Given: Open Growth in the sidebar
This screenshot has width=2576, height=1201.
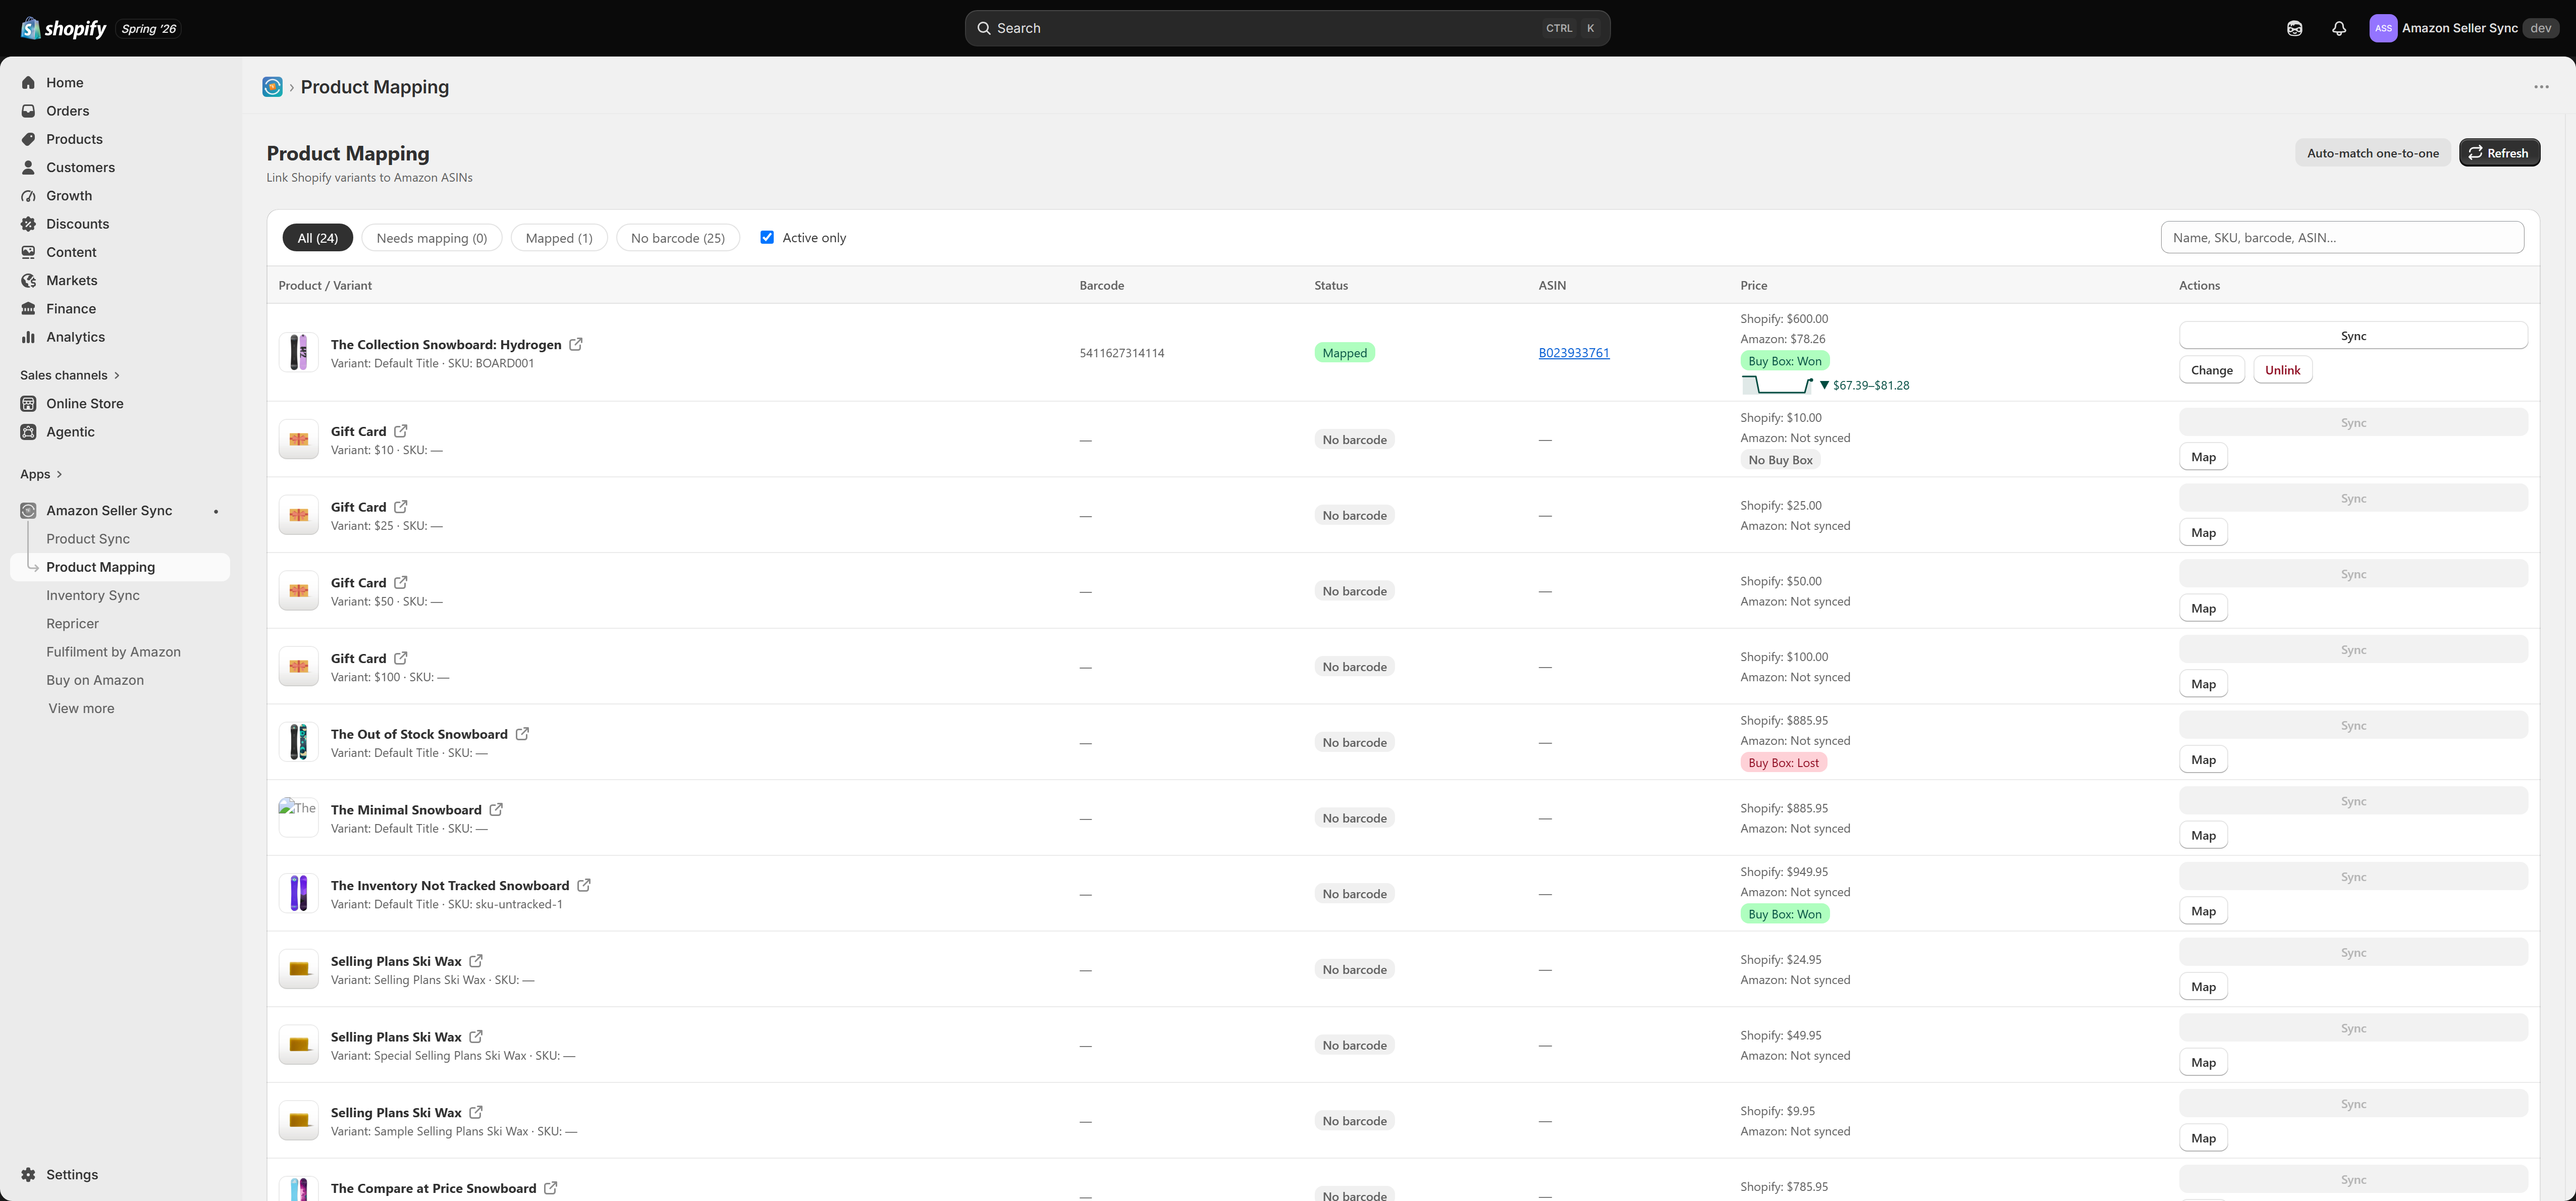Looking at the screenshot, I should [69, 196].
